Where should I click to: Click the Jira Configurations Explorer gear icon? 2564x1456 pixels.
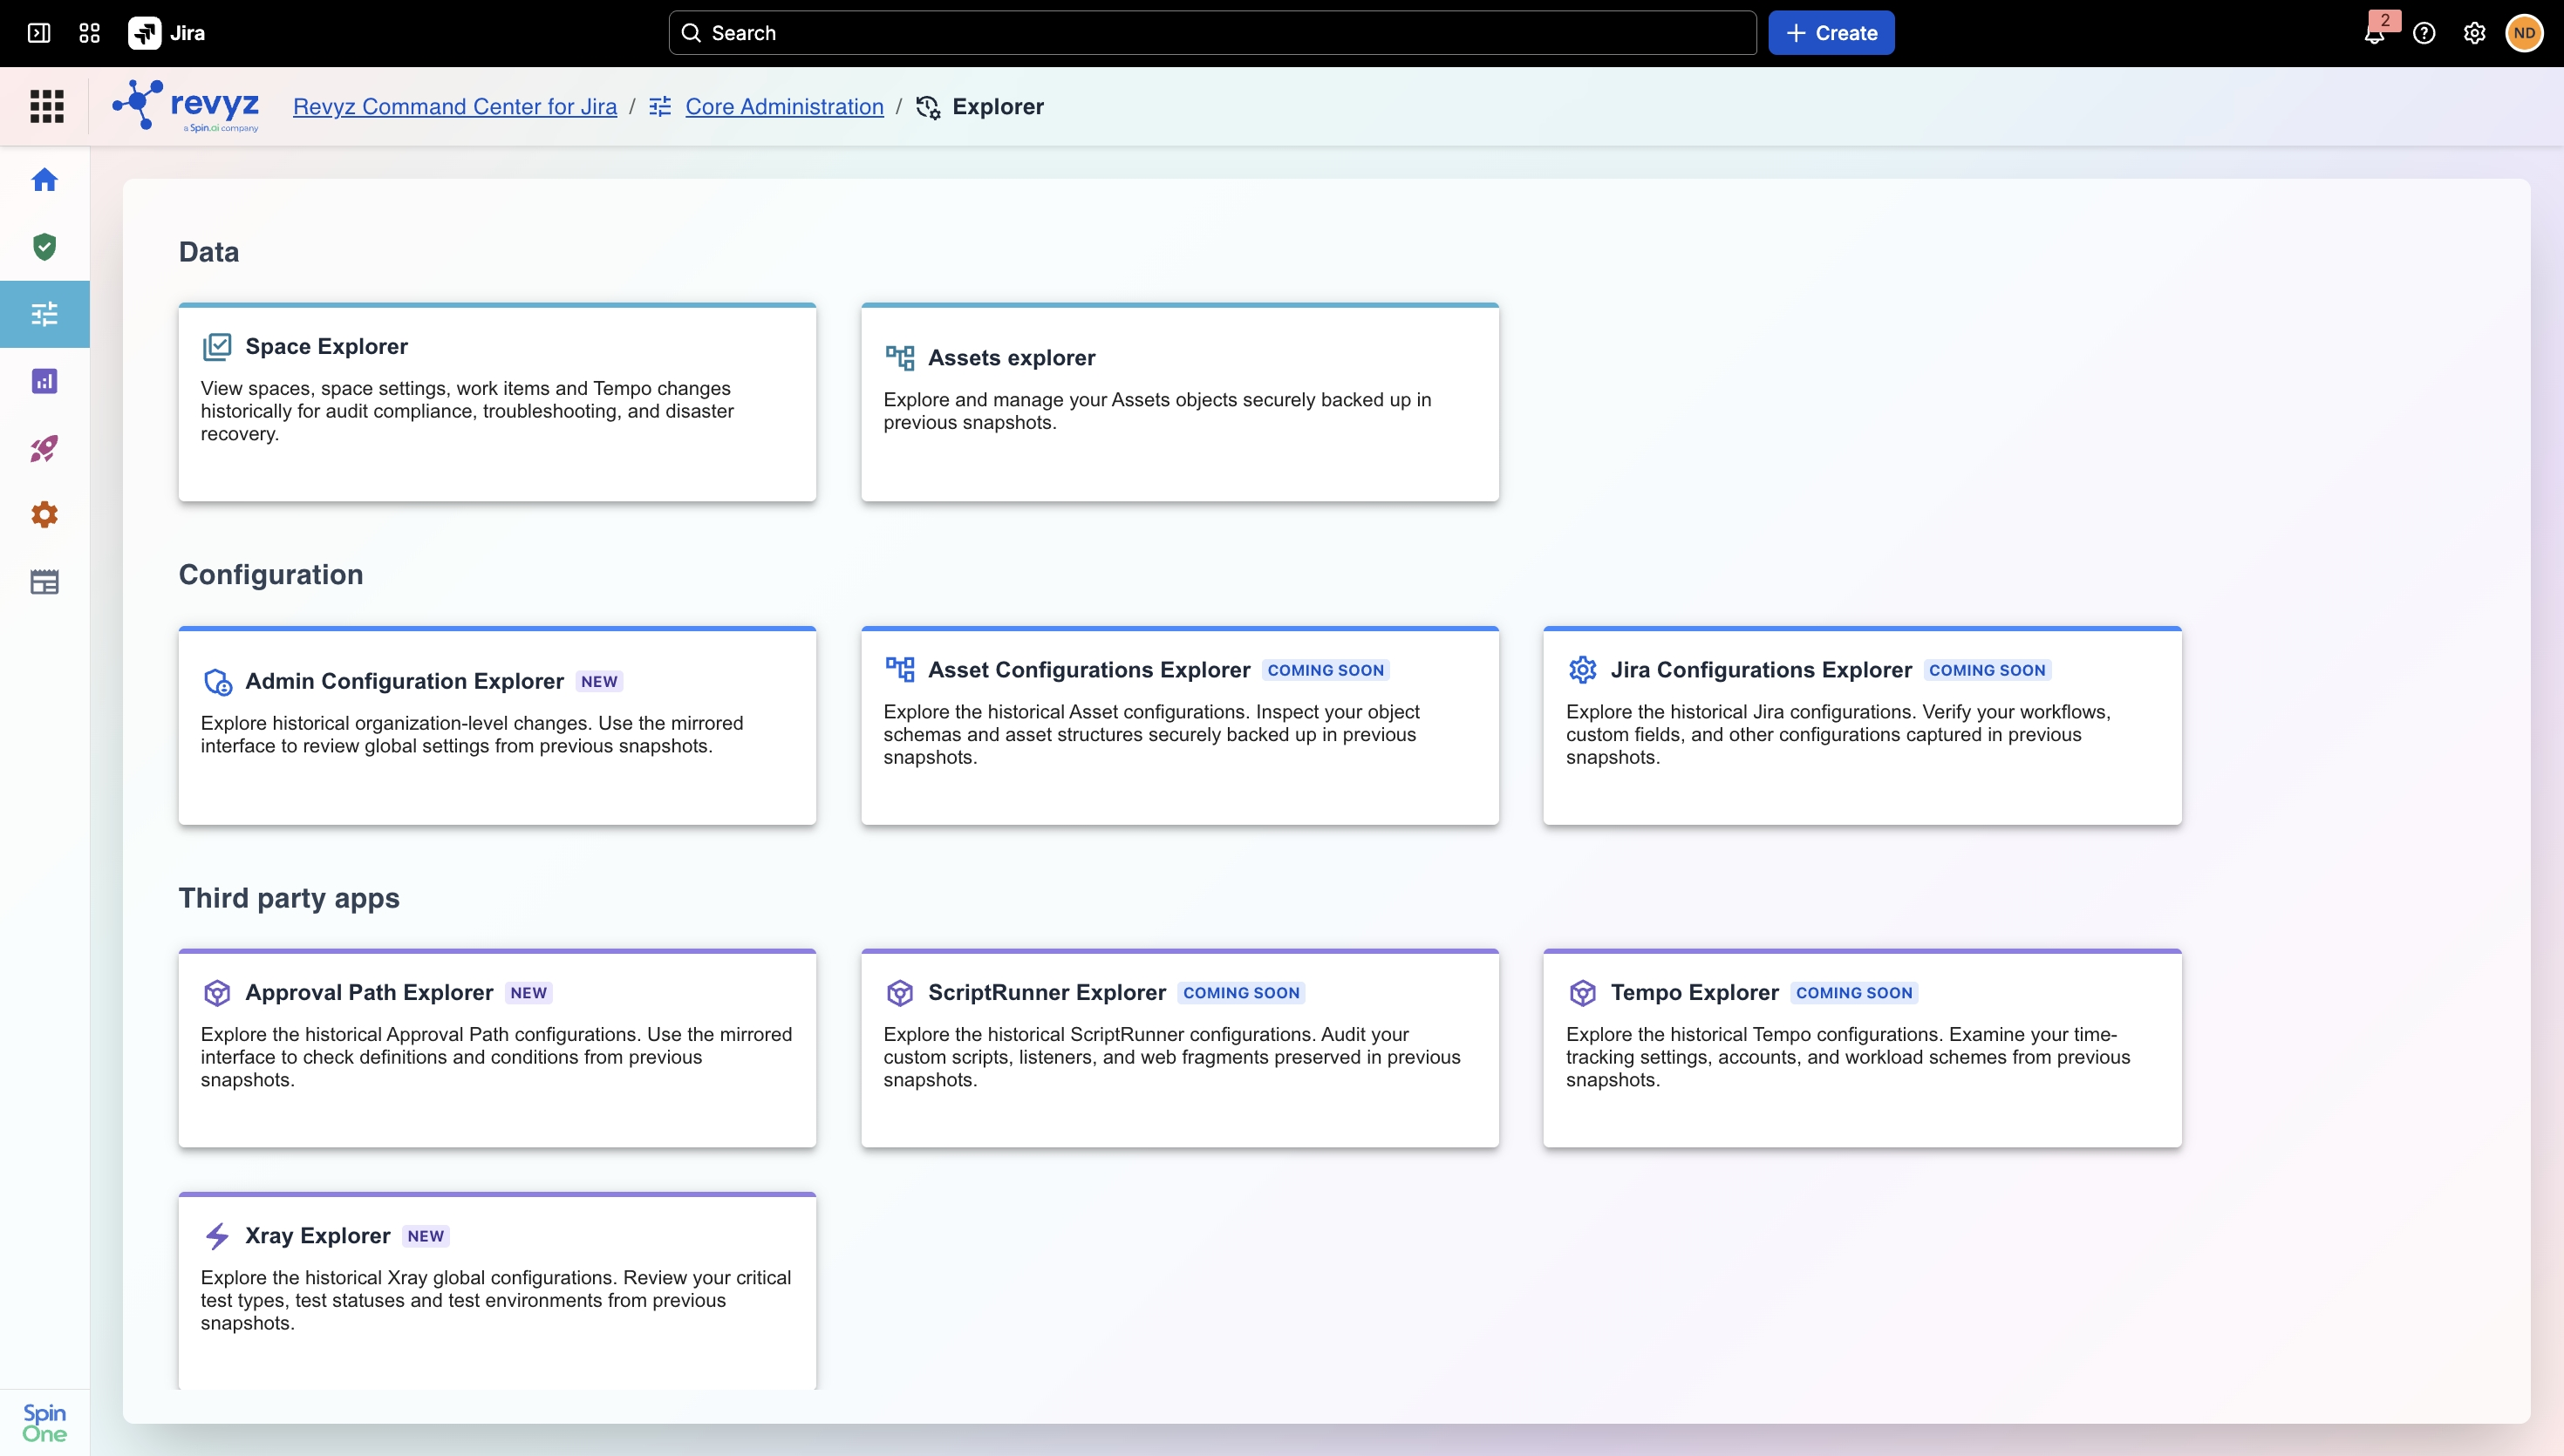click(1582, 670)
